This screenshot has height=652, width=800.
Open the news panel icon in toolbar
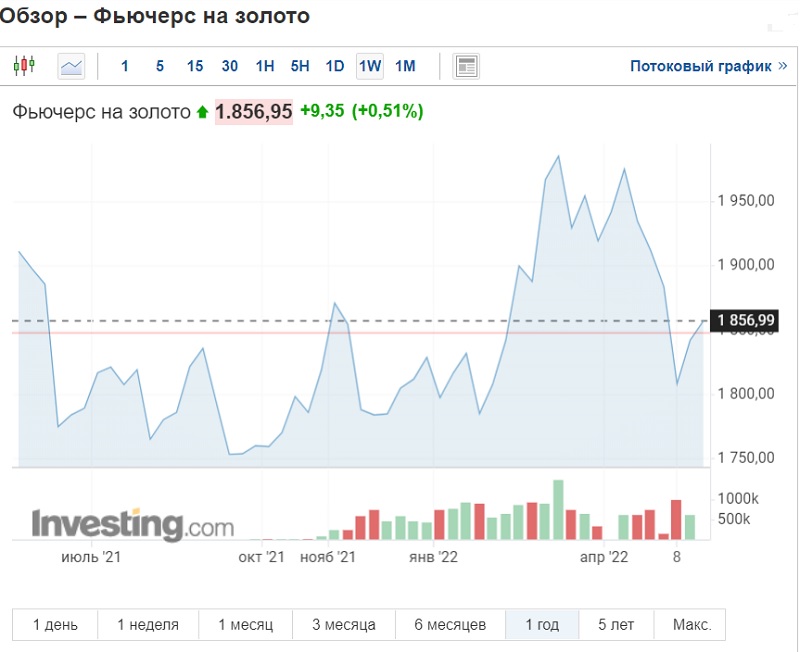[466, 66]
